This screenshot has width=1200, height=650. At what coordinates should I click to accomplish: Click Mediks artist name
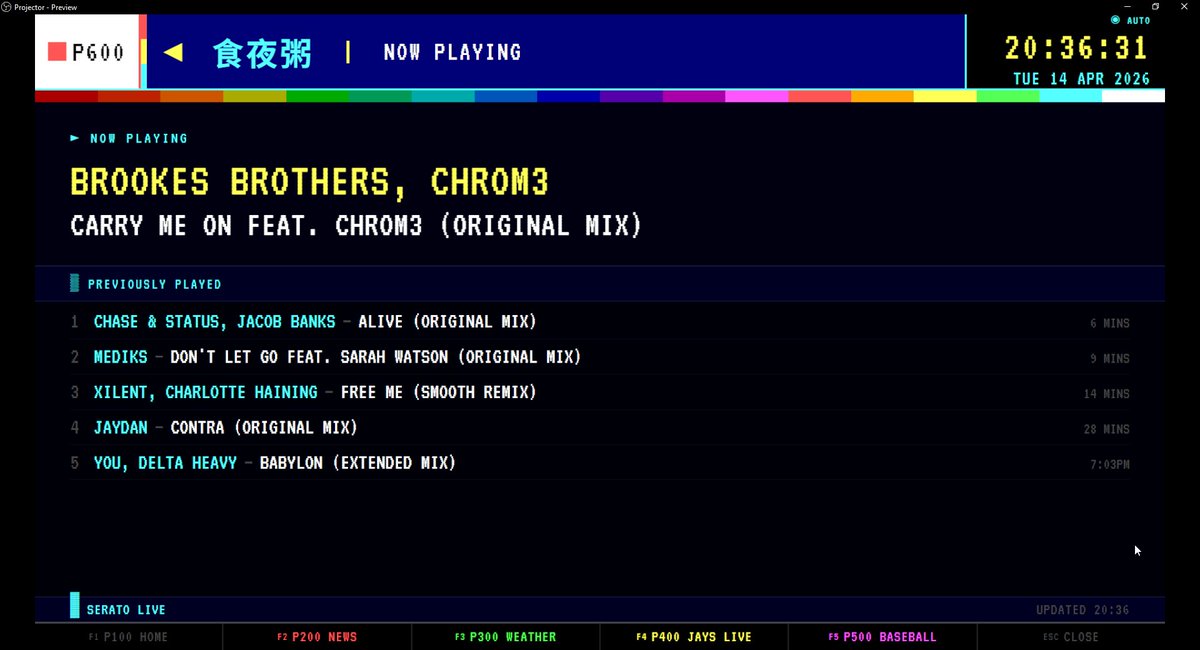point(120,357)
